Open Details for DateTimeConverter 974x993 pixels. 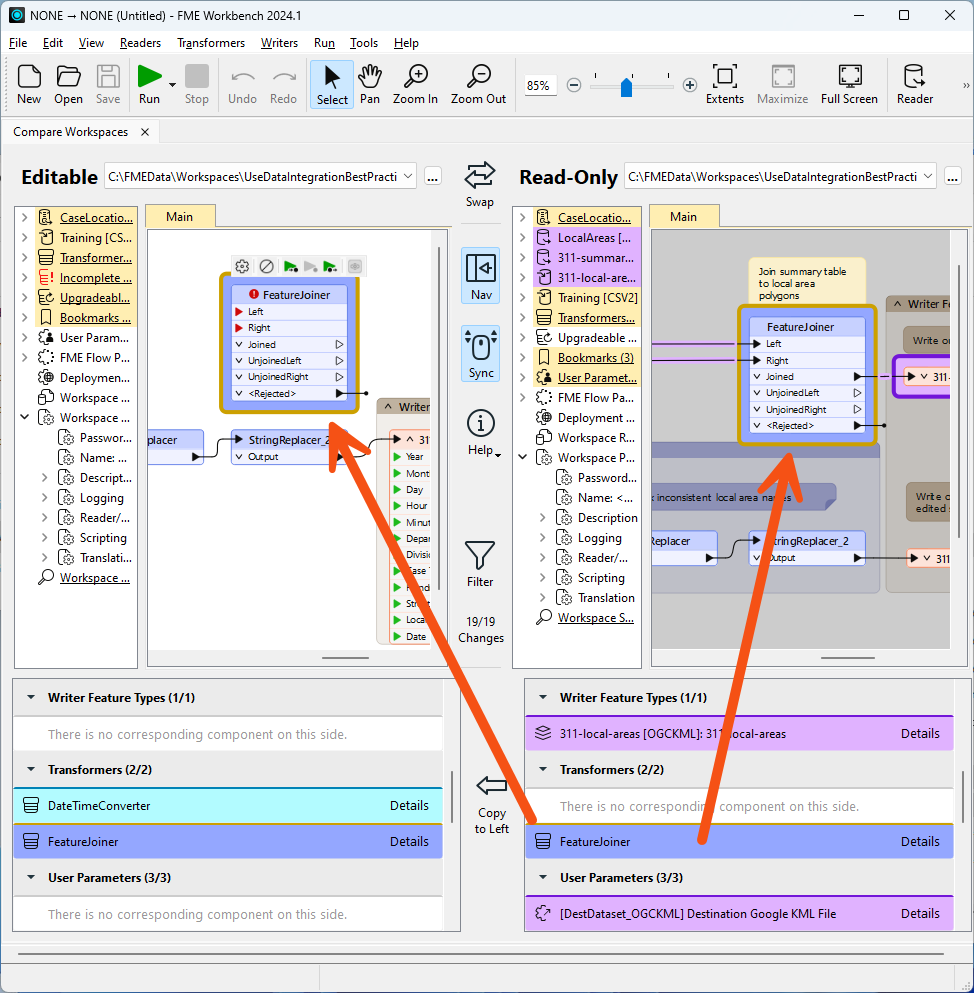pyautogui.click(x=409, y=805)
